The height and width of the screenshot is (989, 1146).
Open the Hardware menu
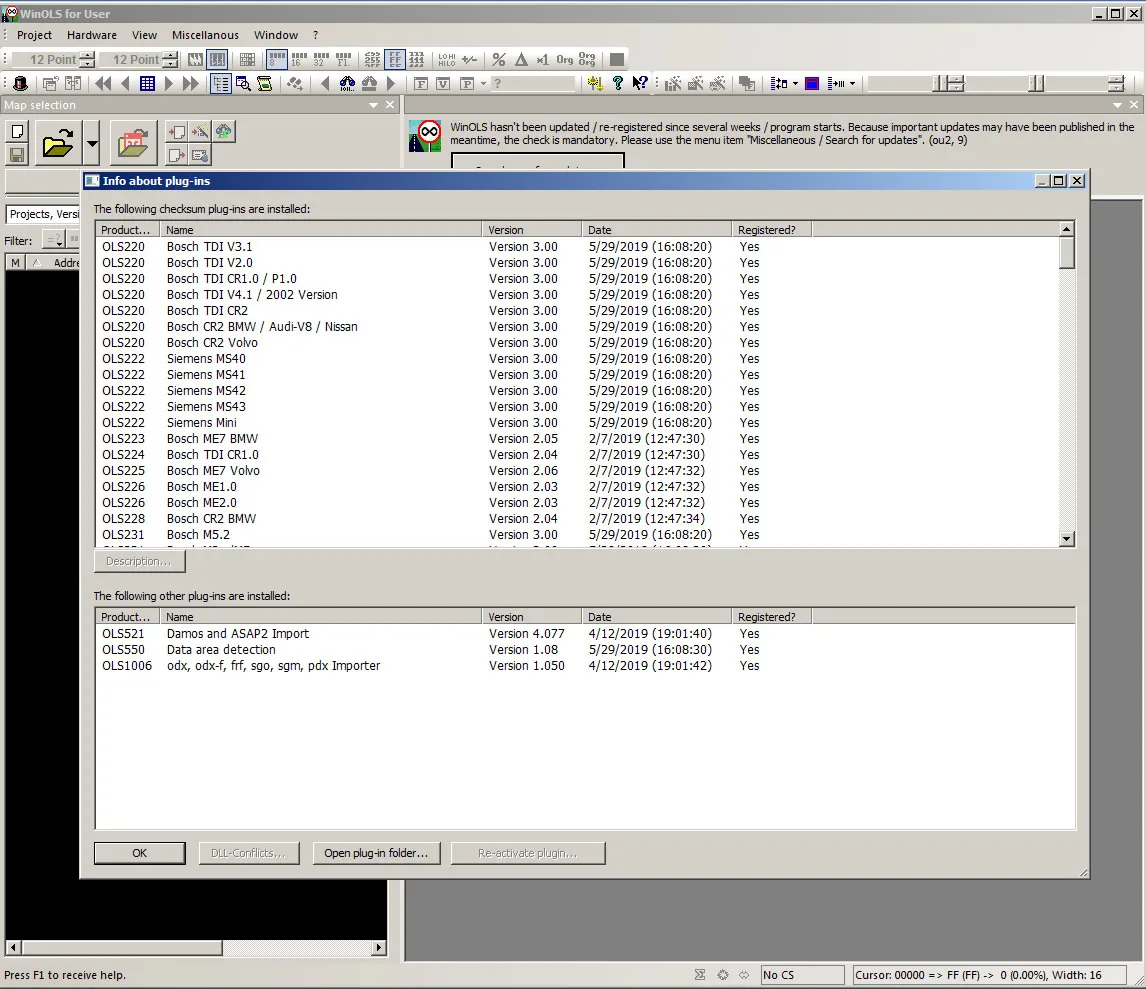(91, 35)
